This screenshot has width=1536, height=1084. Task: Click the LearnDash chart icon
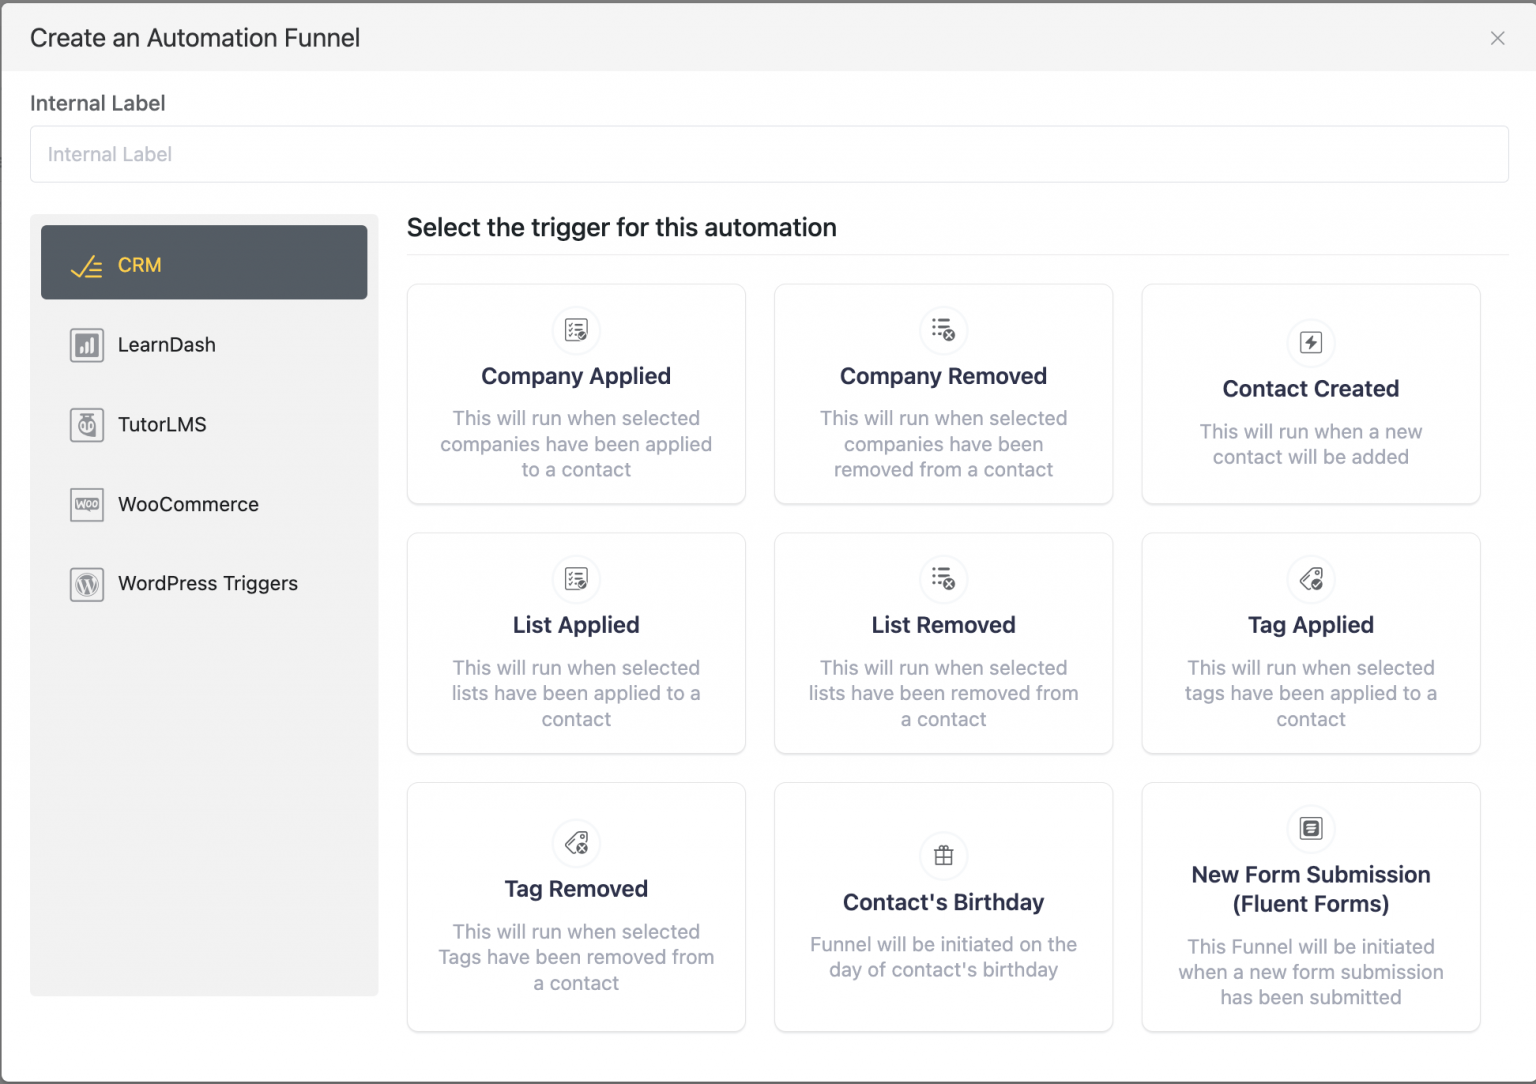(x=86, y=345)
